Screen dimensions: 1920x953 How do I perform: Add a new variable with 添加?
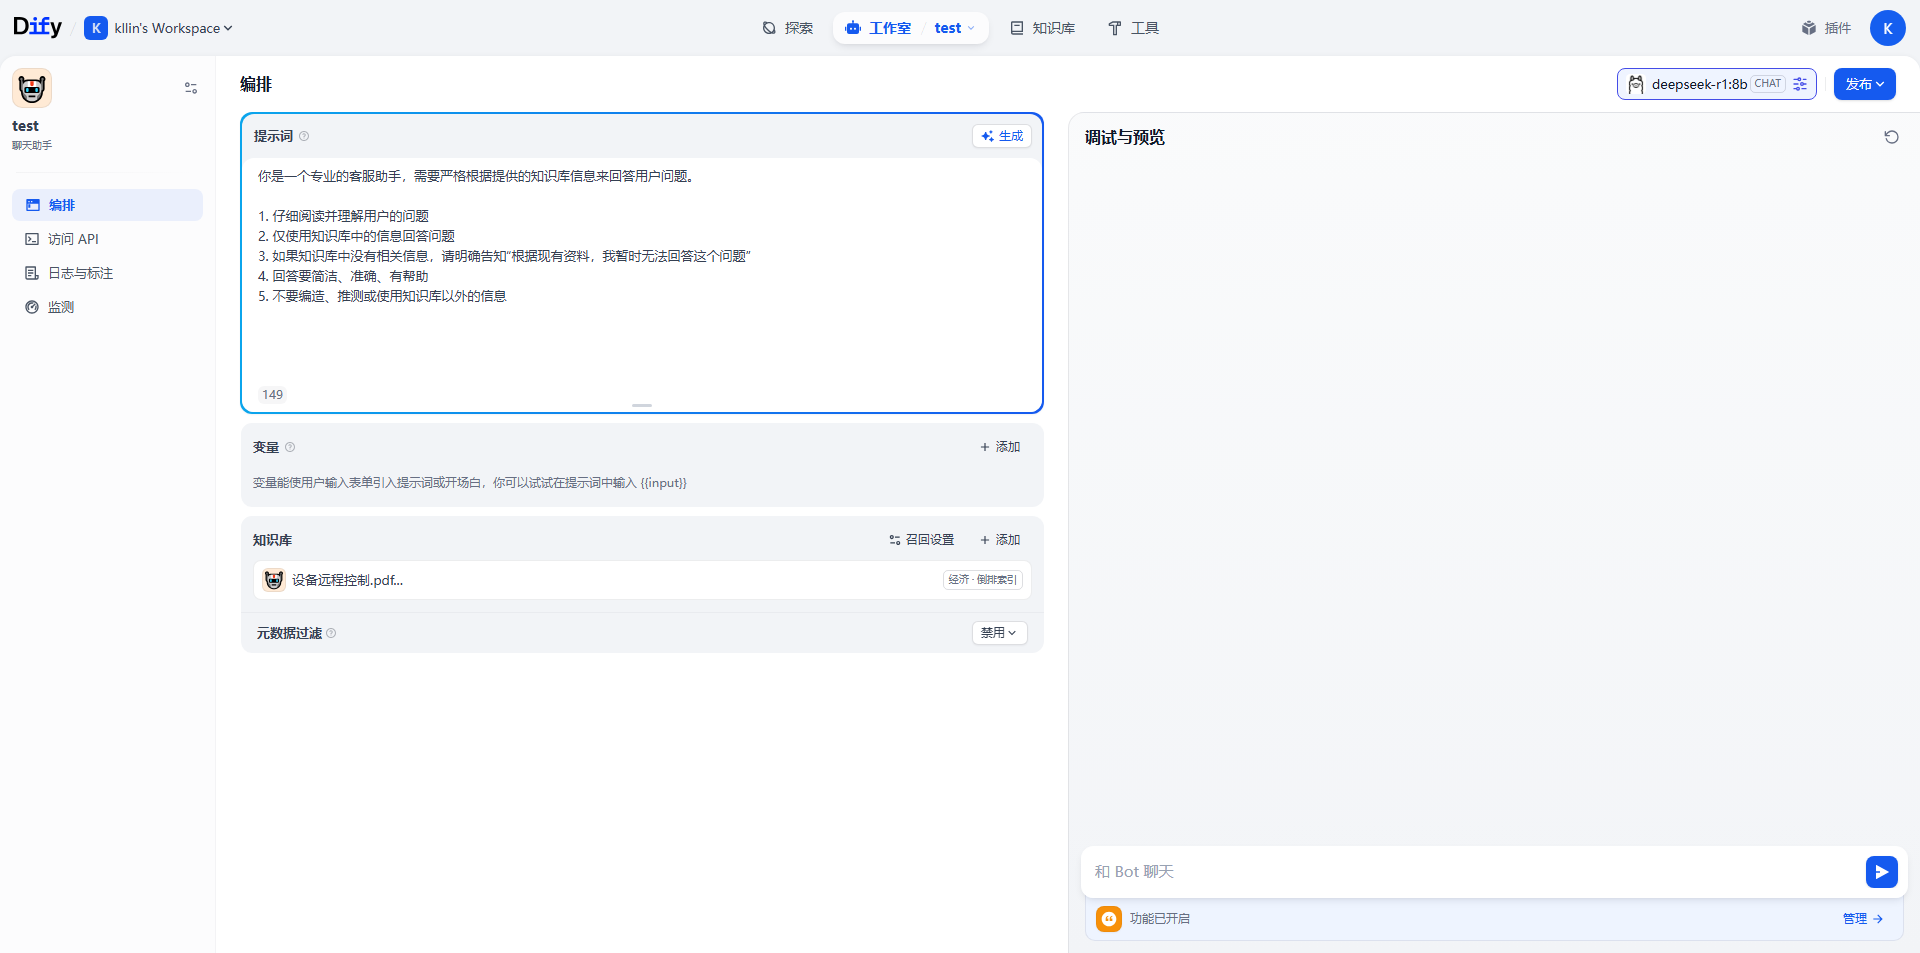coord(1000,447)
